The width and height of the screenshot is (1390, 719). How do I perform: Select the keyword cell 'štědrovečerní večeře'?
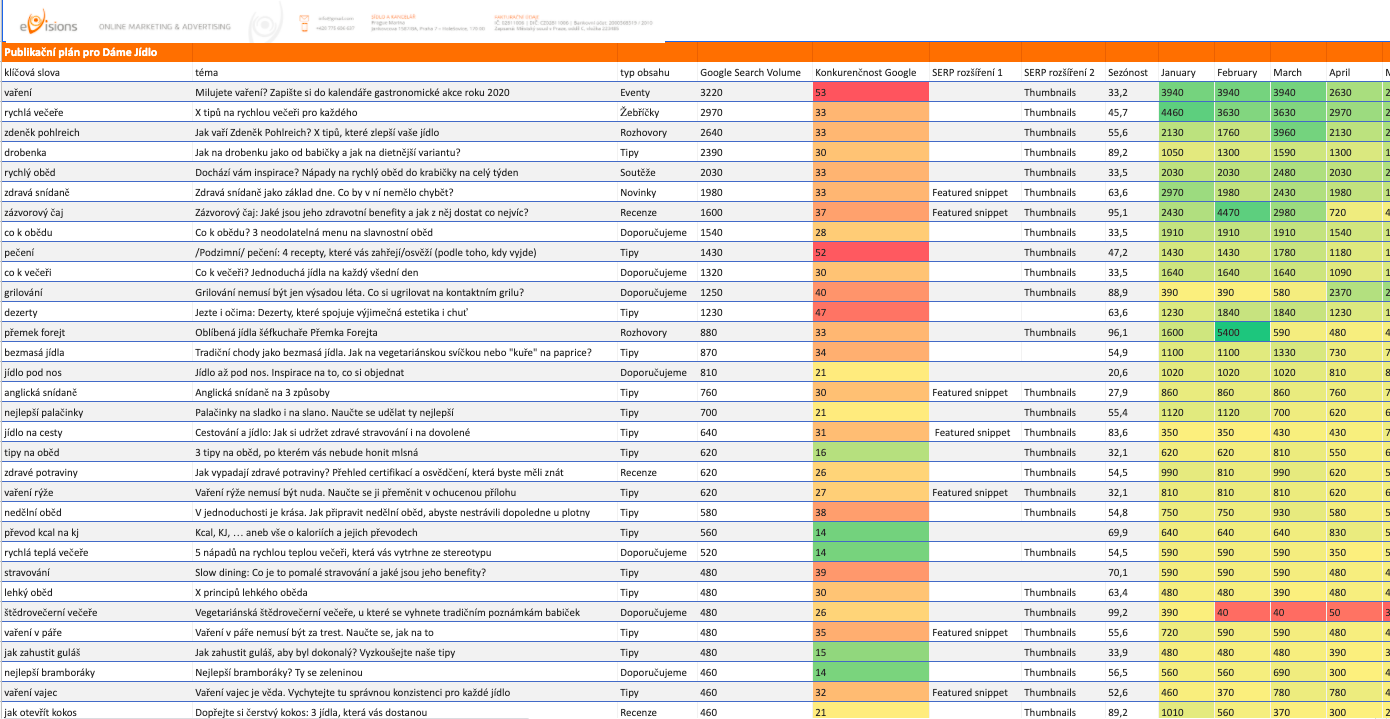tap(96, 612)
